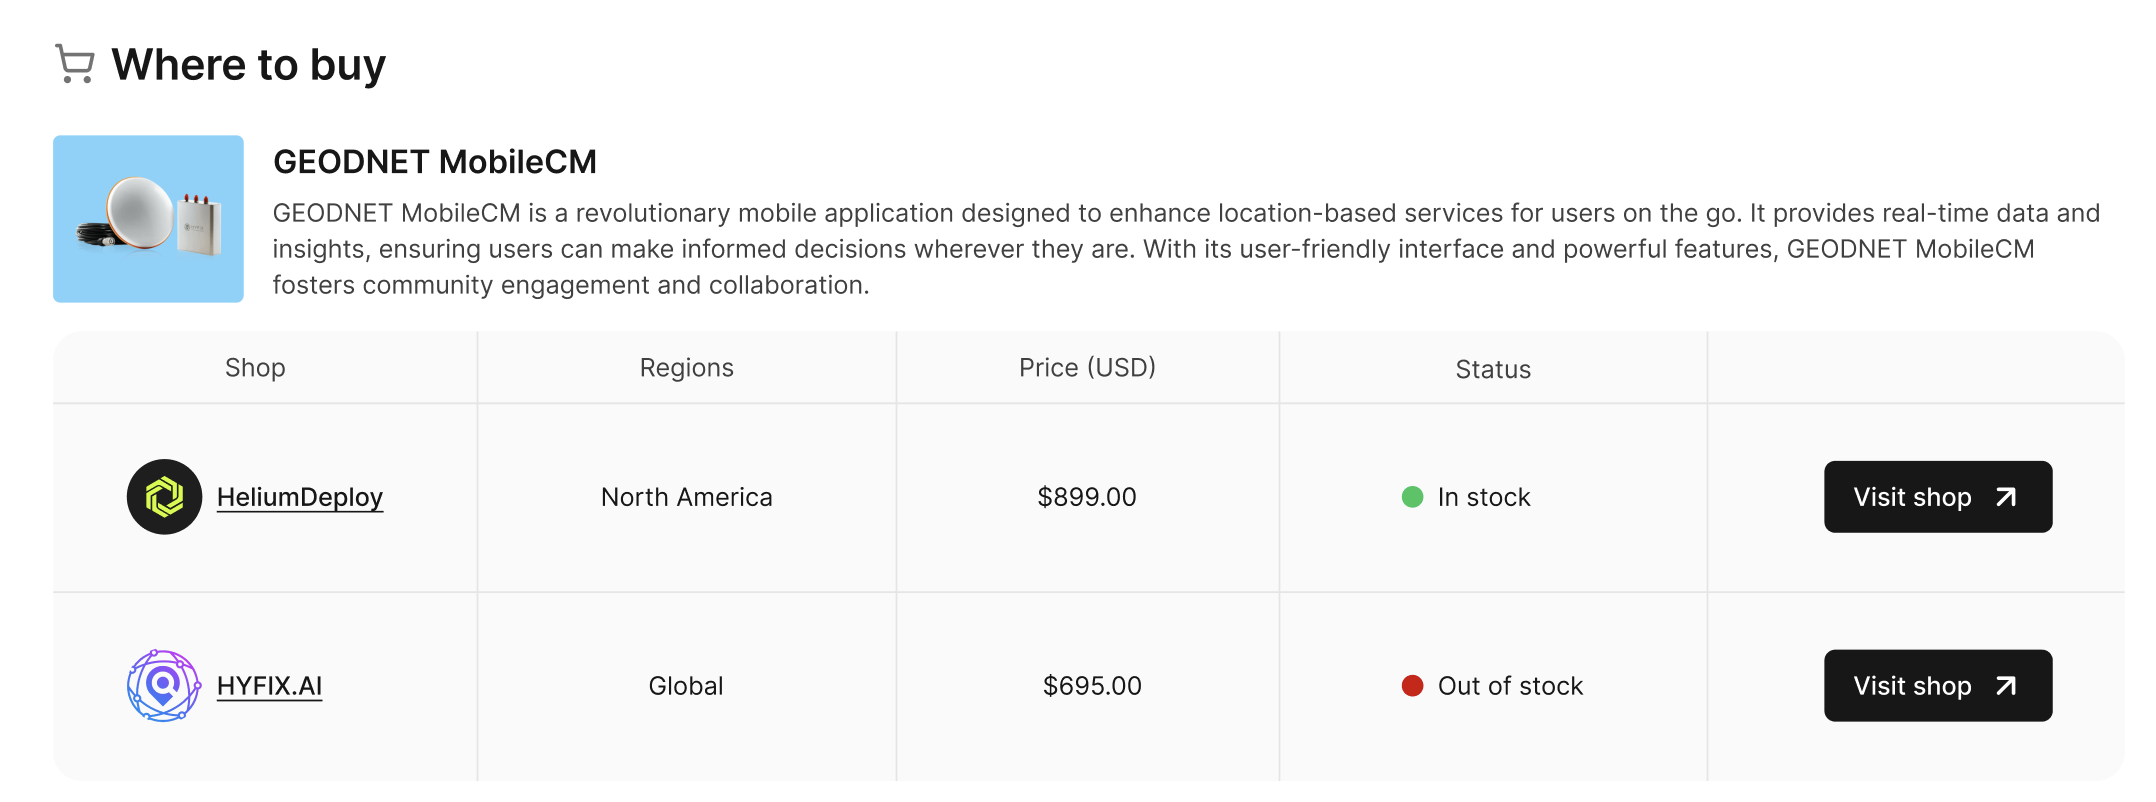Click the Shop column header

(x=255, y=368)
